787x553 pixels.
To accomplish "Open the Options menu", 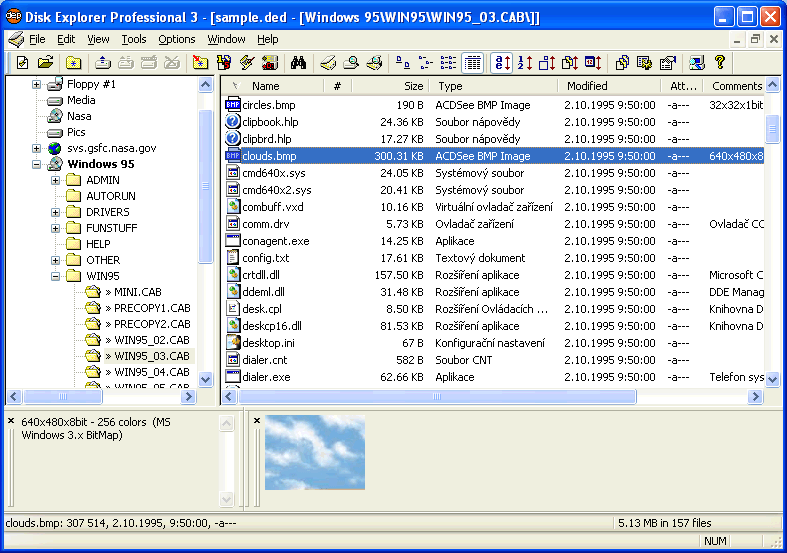I will coord(177,39).
